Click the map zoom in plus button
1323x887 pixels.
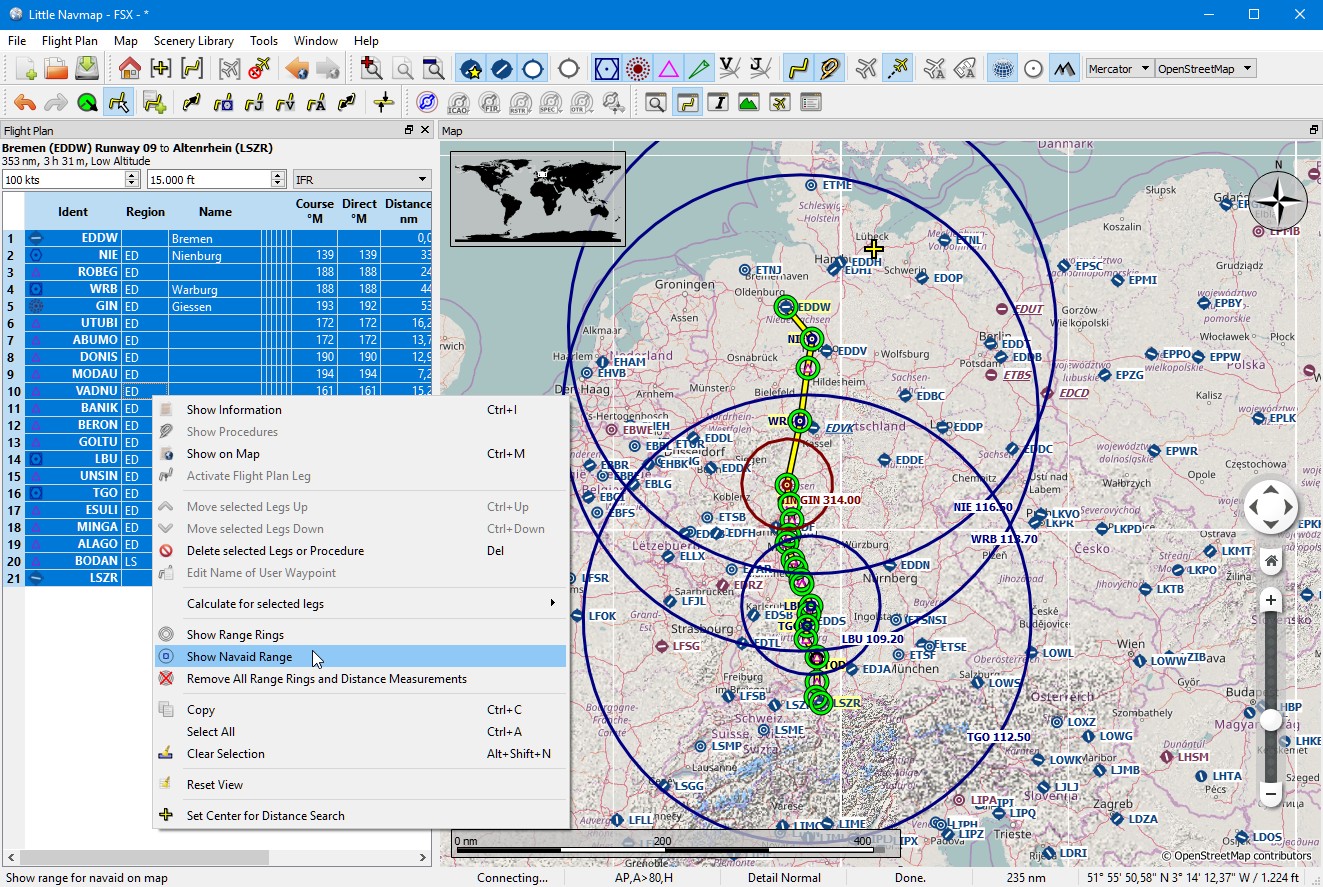(1271, 600)
